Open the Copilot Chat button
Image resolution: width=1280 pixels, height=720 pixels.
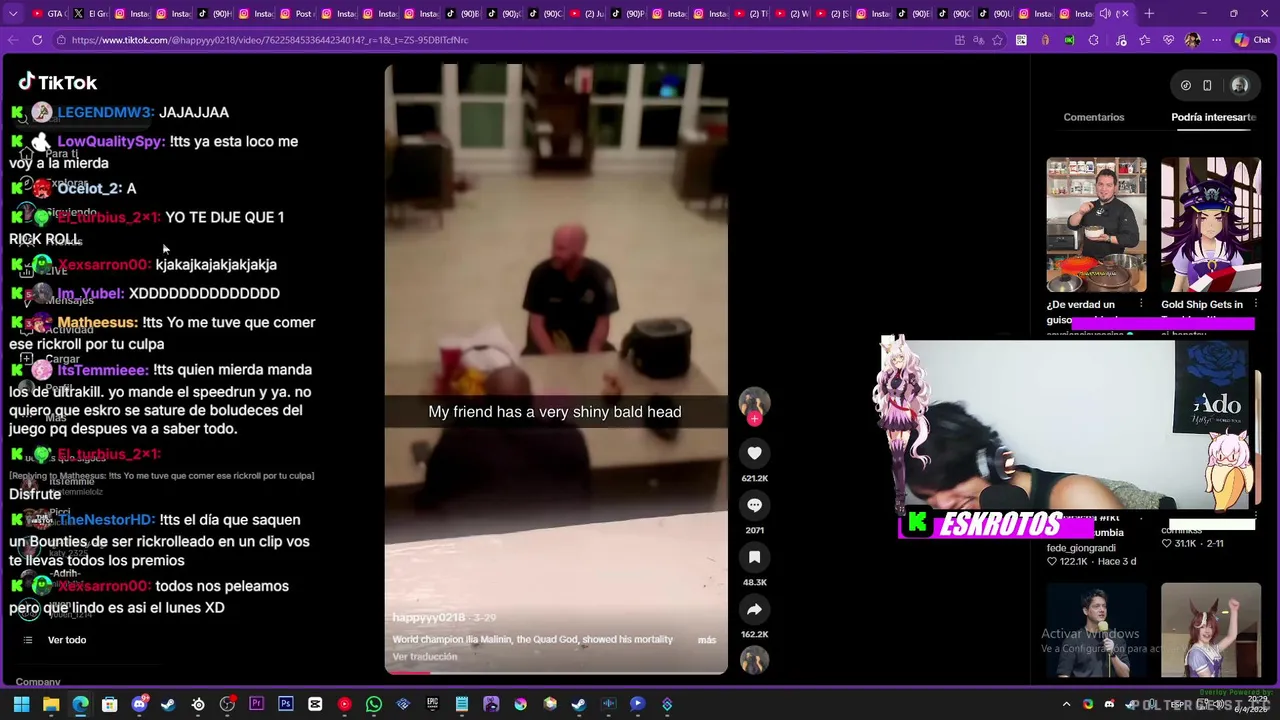point(1253,40)
